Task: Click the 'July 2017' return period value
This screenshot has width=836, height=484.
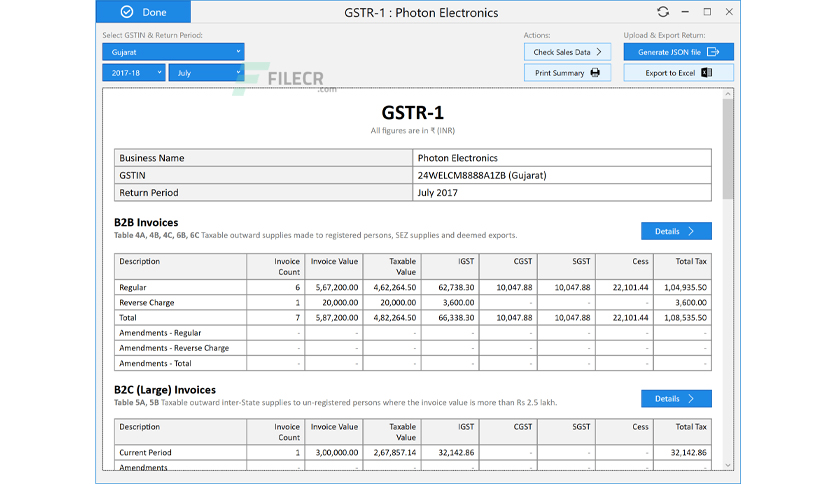Action: click(437, 192)
